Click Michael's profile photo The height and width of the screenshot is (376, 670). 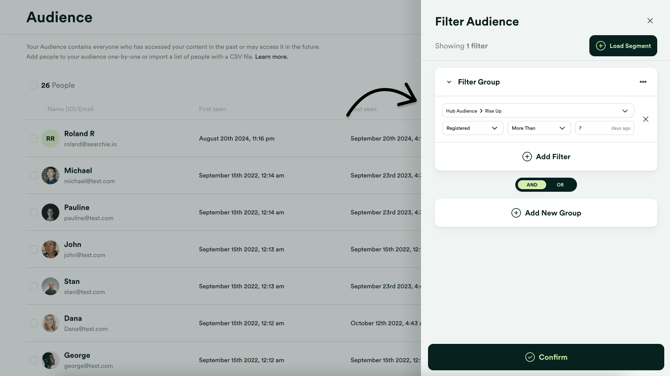coord(50,175)
